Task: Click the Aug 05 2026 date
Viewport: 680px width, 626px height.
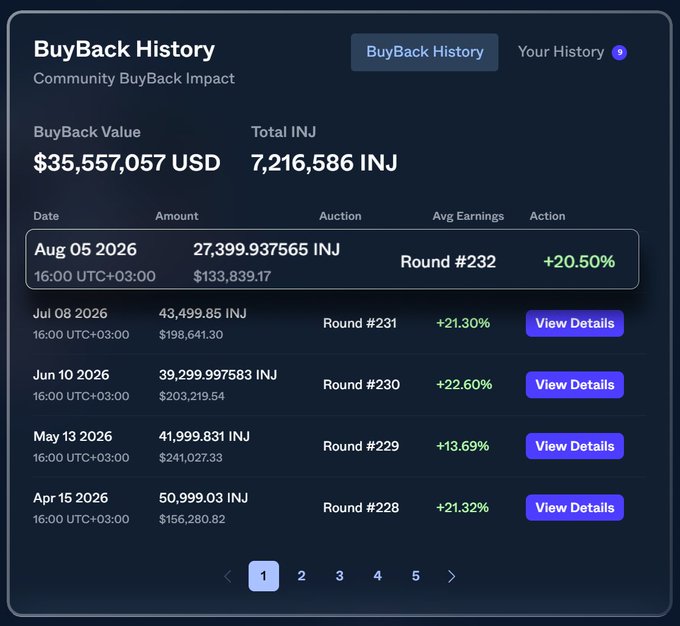Action: (85, 249)
